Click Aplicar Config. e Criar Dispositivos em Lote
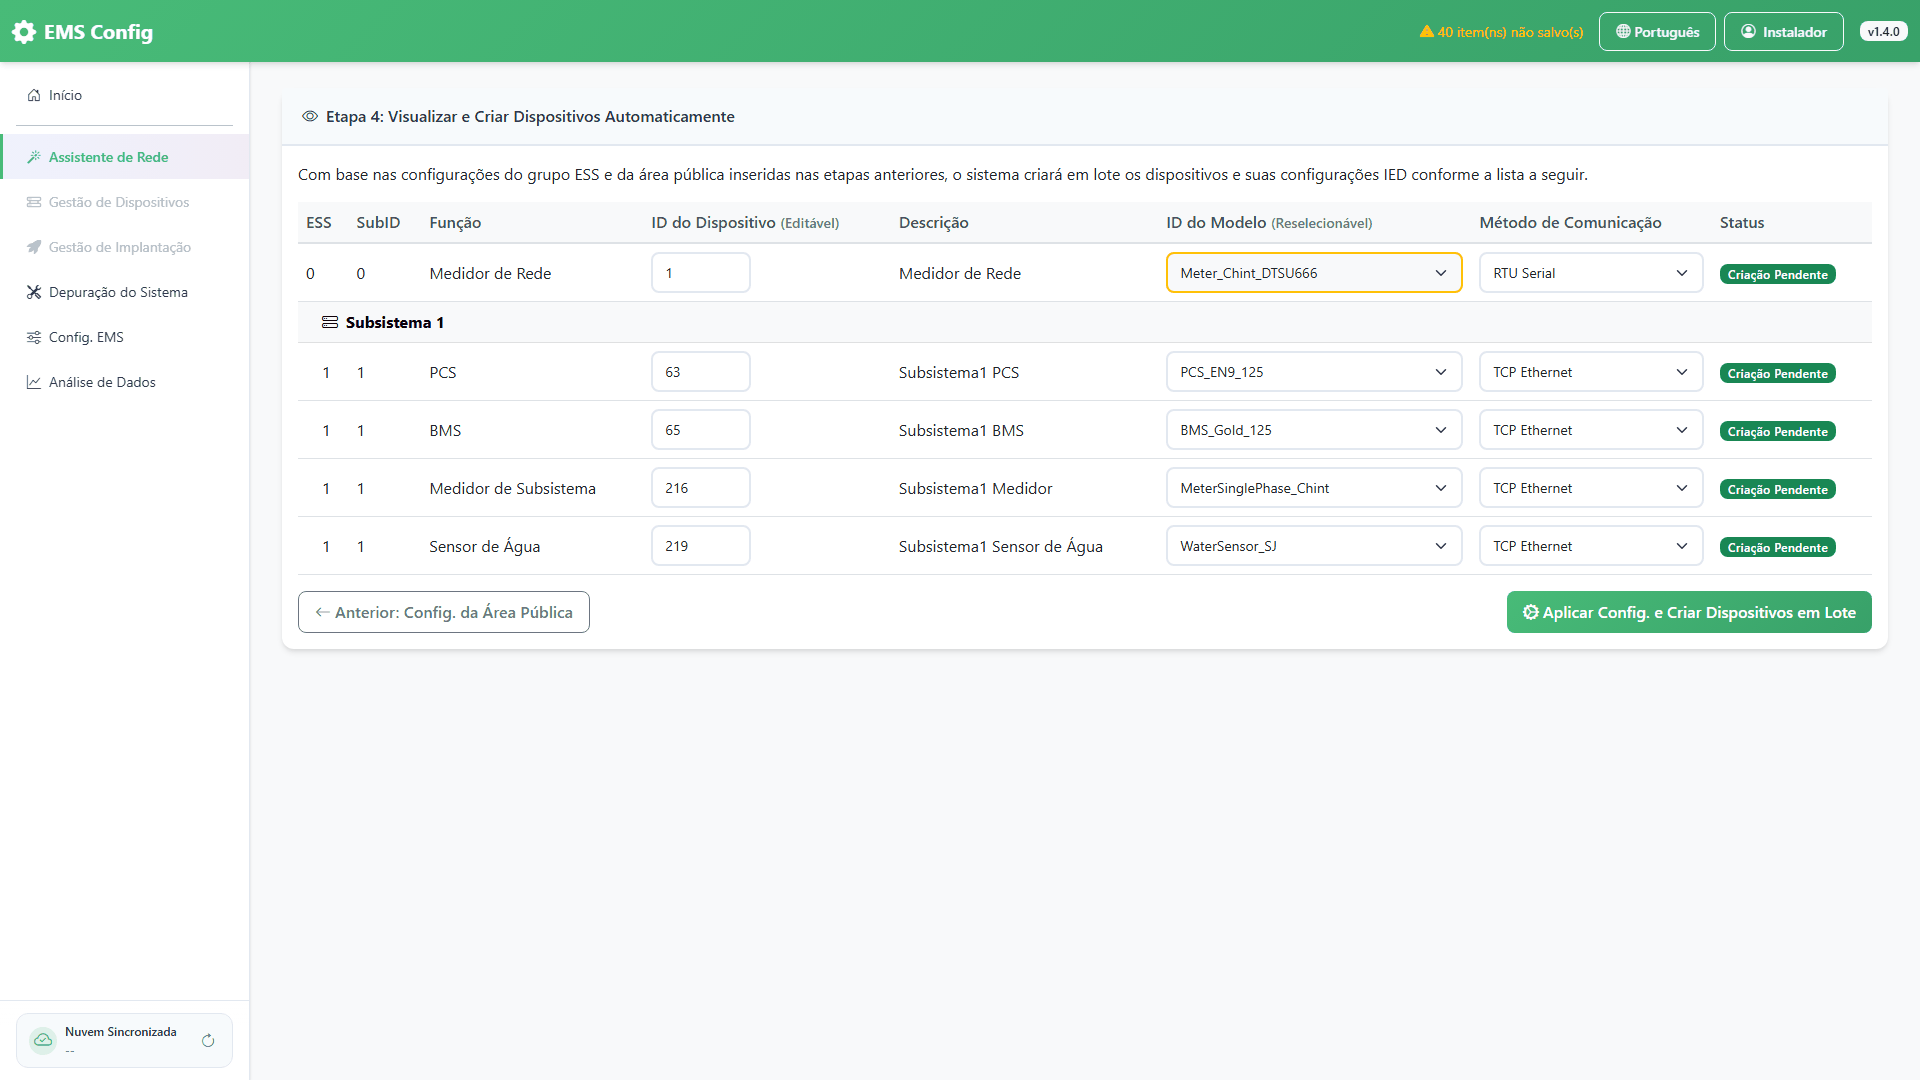Image resolution: width=1920 pixels, height=1080 pixels. (1689, 612)
